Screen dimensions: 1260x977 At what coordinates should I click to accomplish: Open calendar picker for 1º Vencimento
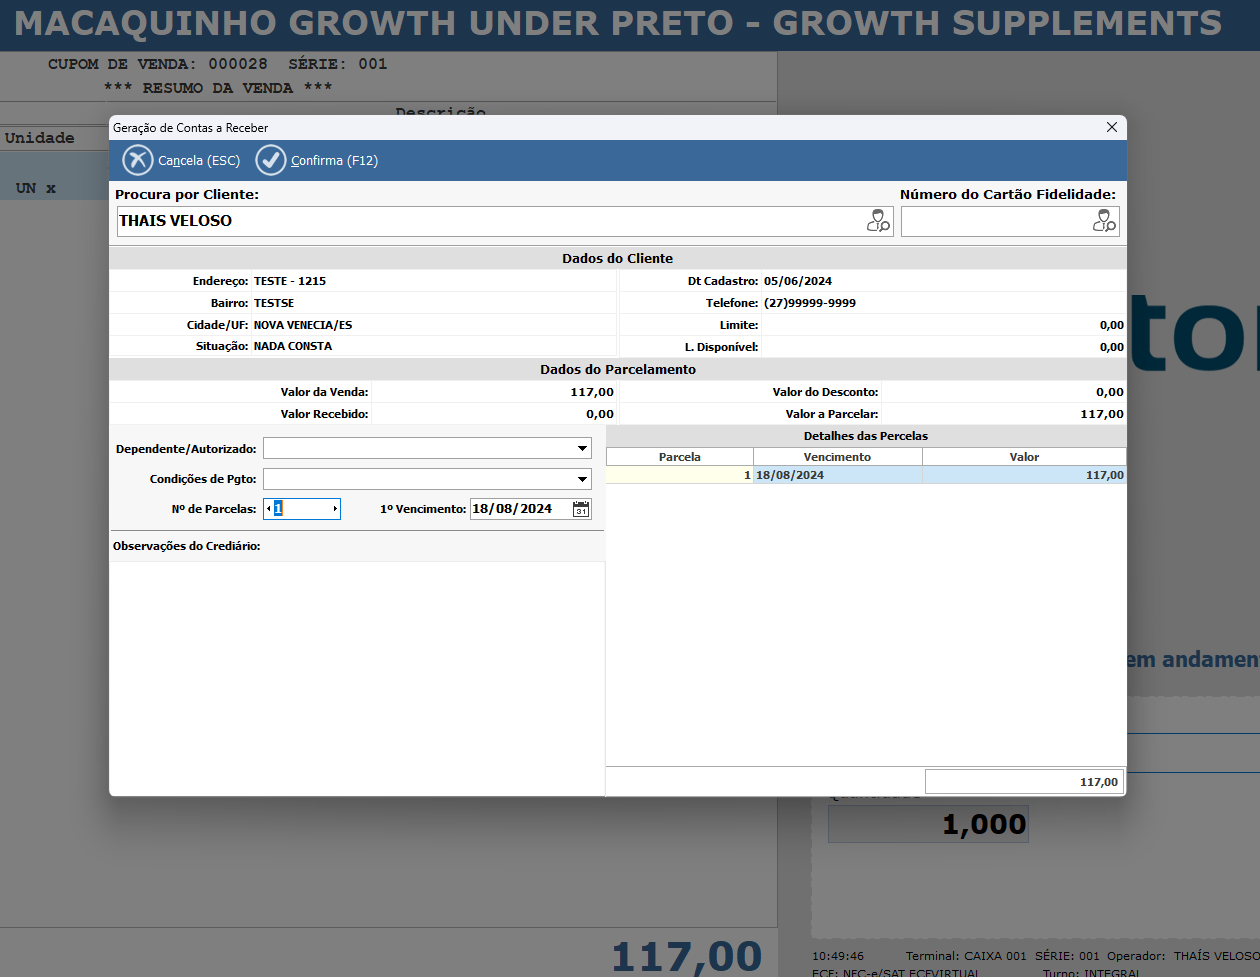click(581, 509)
